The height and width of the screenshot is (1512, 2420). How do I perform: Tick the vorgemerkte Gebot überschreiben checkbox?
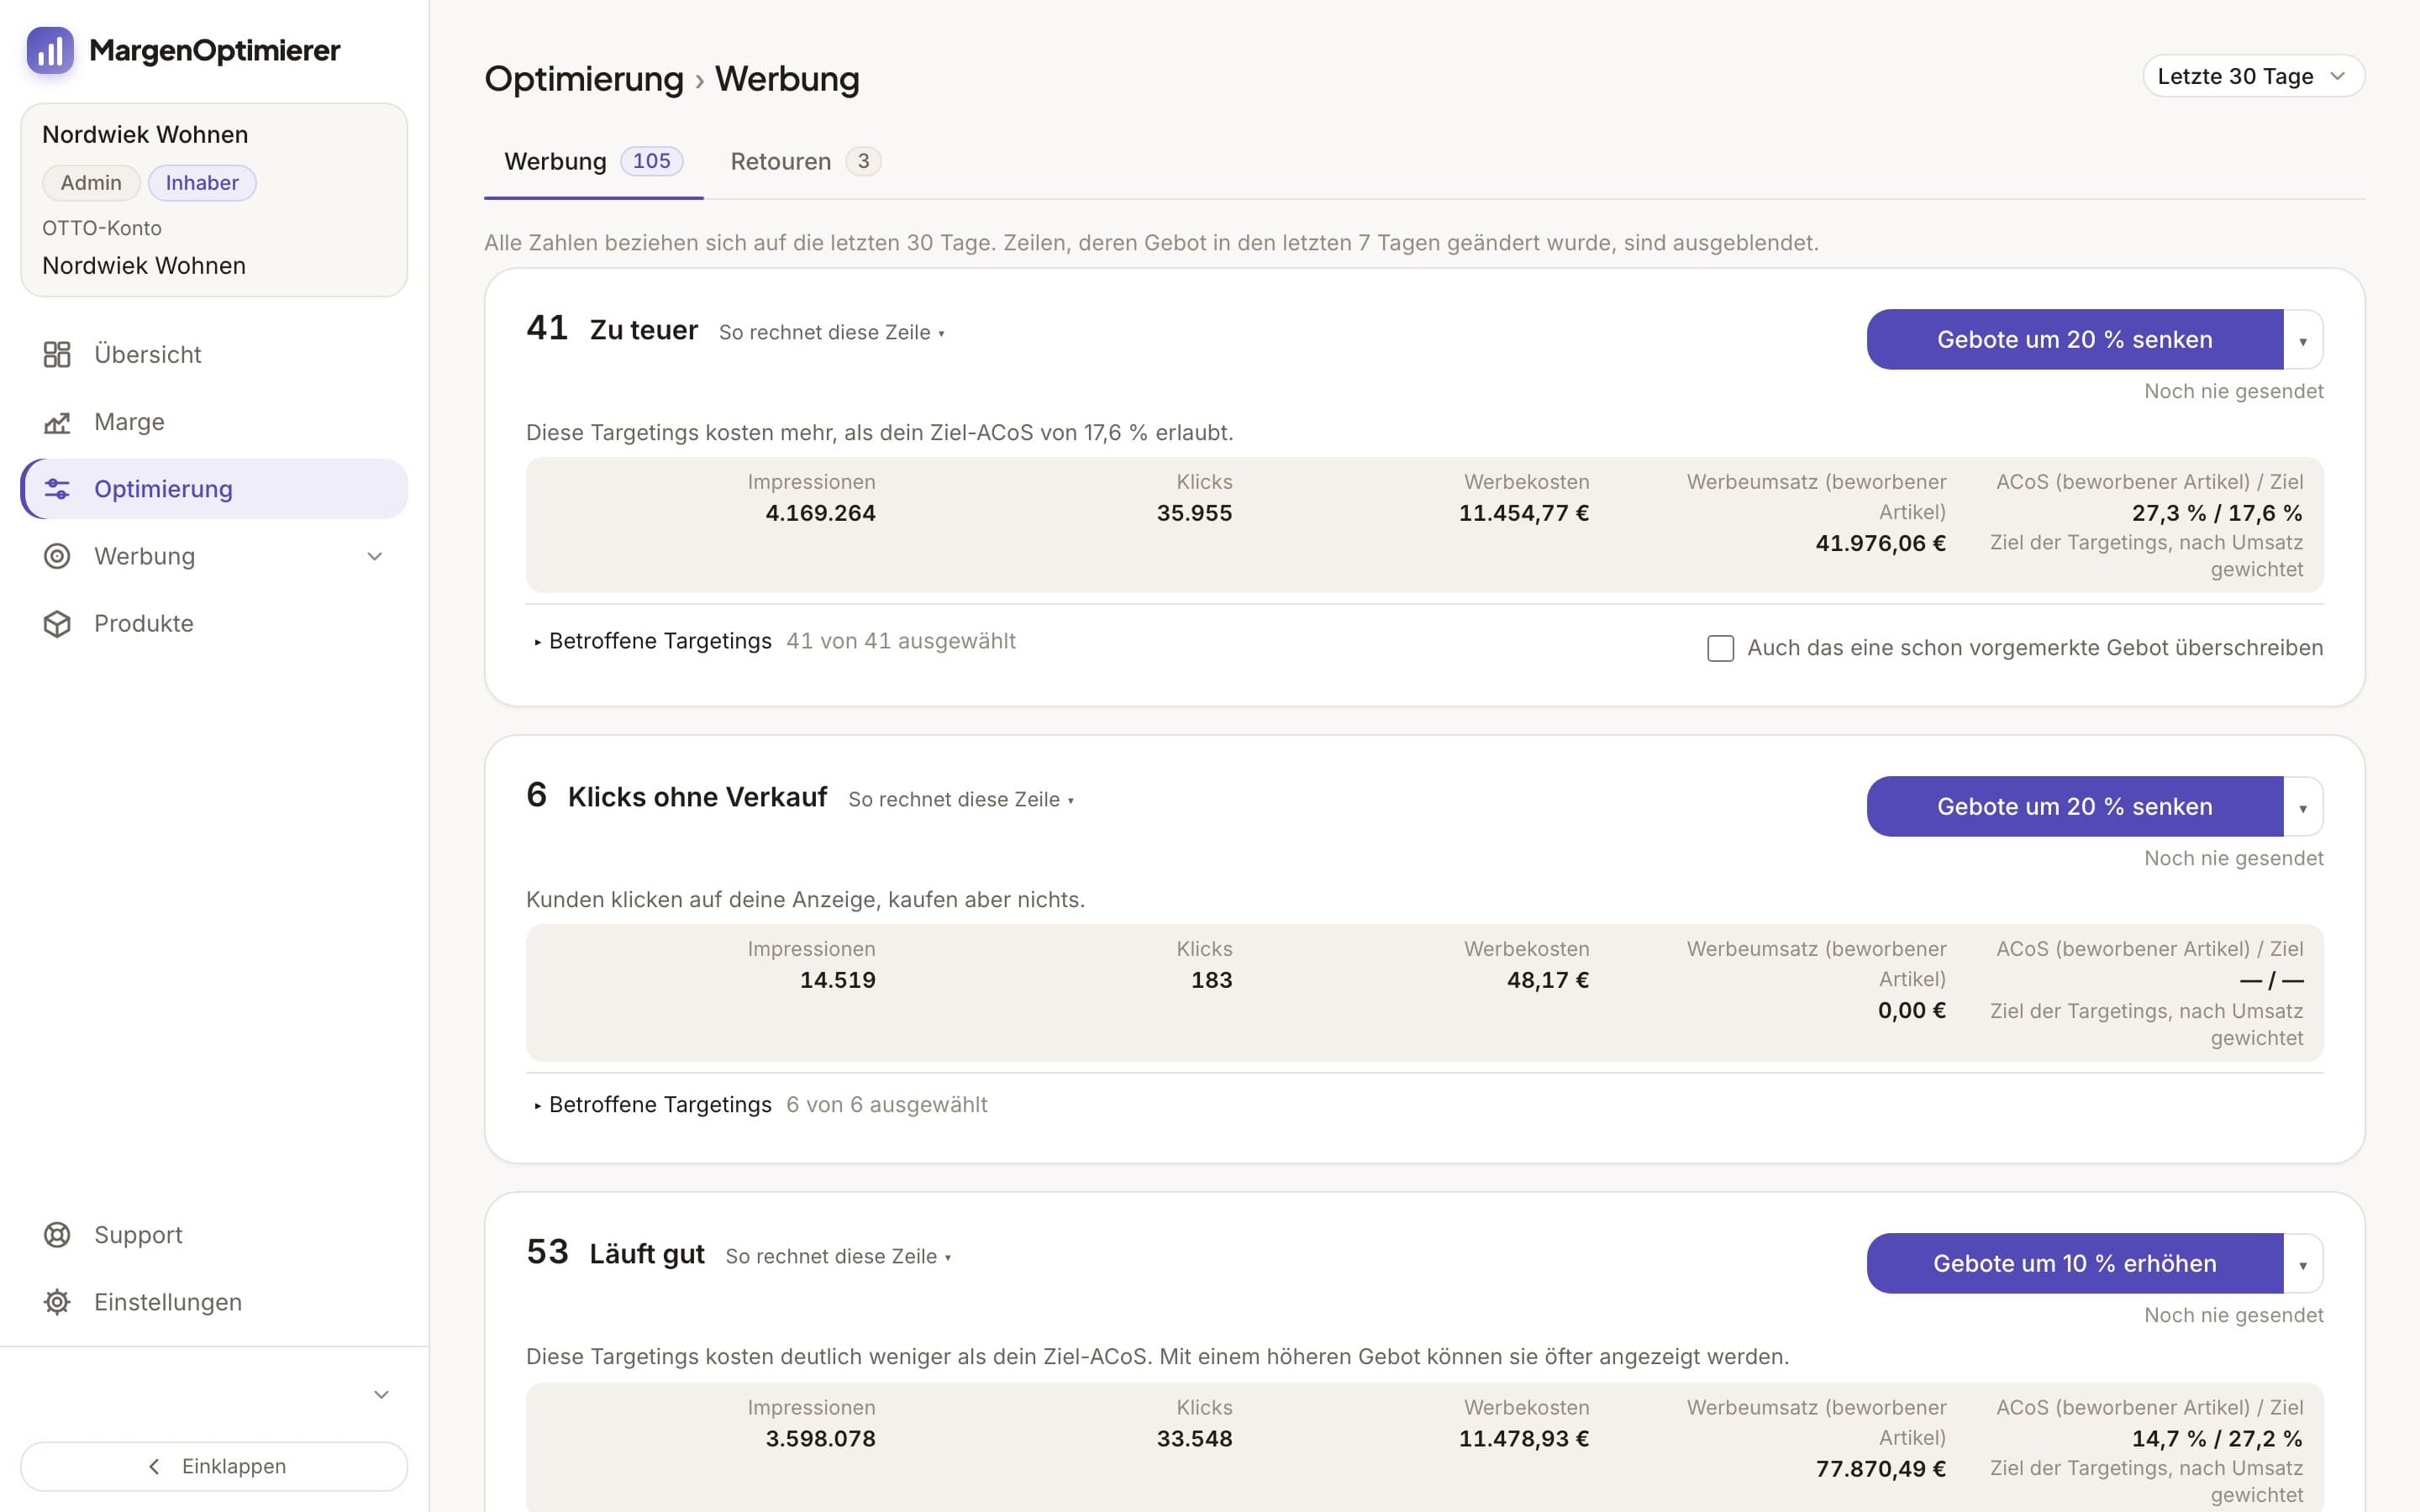click(x=1720, y=648)
